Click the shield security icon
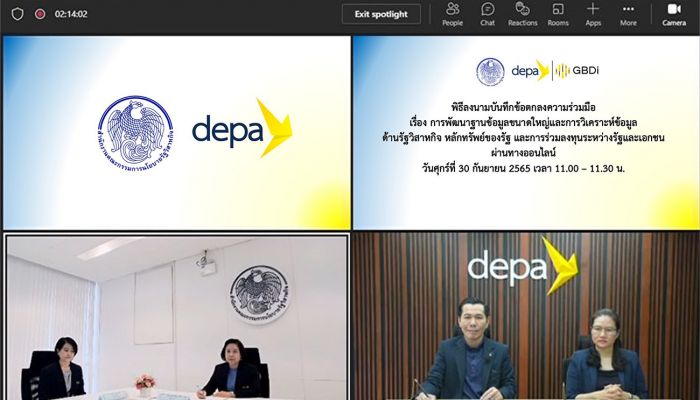700x400 pixels. (x=17, y=14)
